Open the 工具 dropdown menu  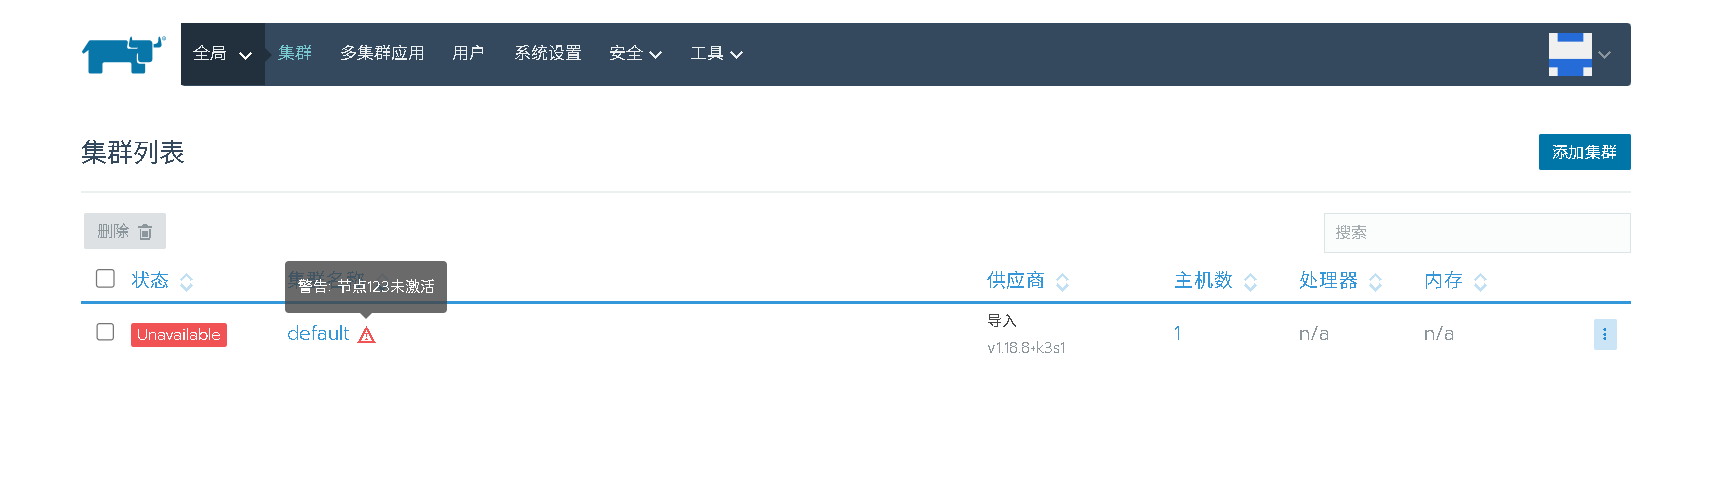(716, 54)
